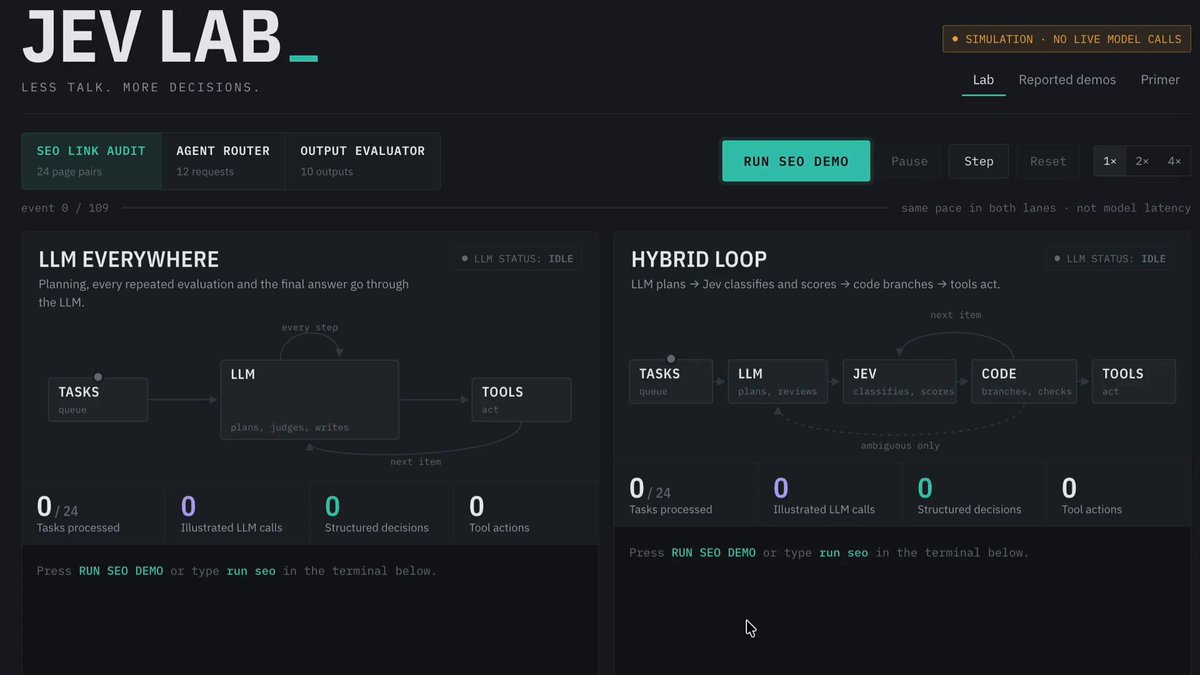Open the Primer page

[1160, 80]
